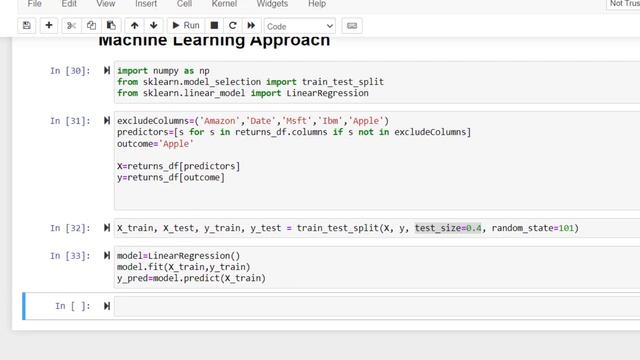640x360 pixels.
Task: Click the train_test_split code cell In [32]
Action: [377, 228]
